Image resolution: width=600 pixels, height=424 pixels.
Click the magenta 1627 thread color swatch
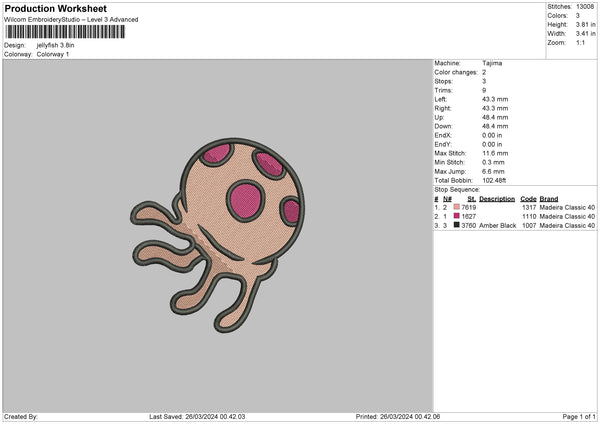(x=457, y=216)
